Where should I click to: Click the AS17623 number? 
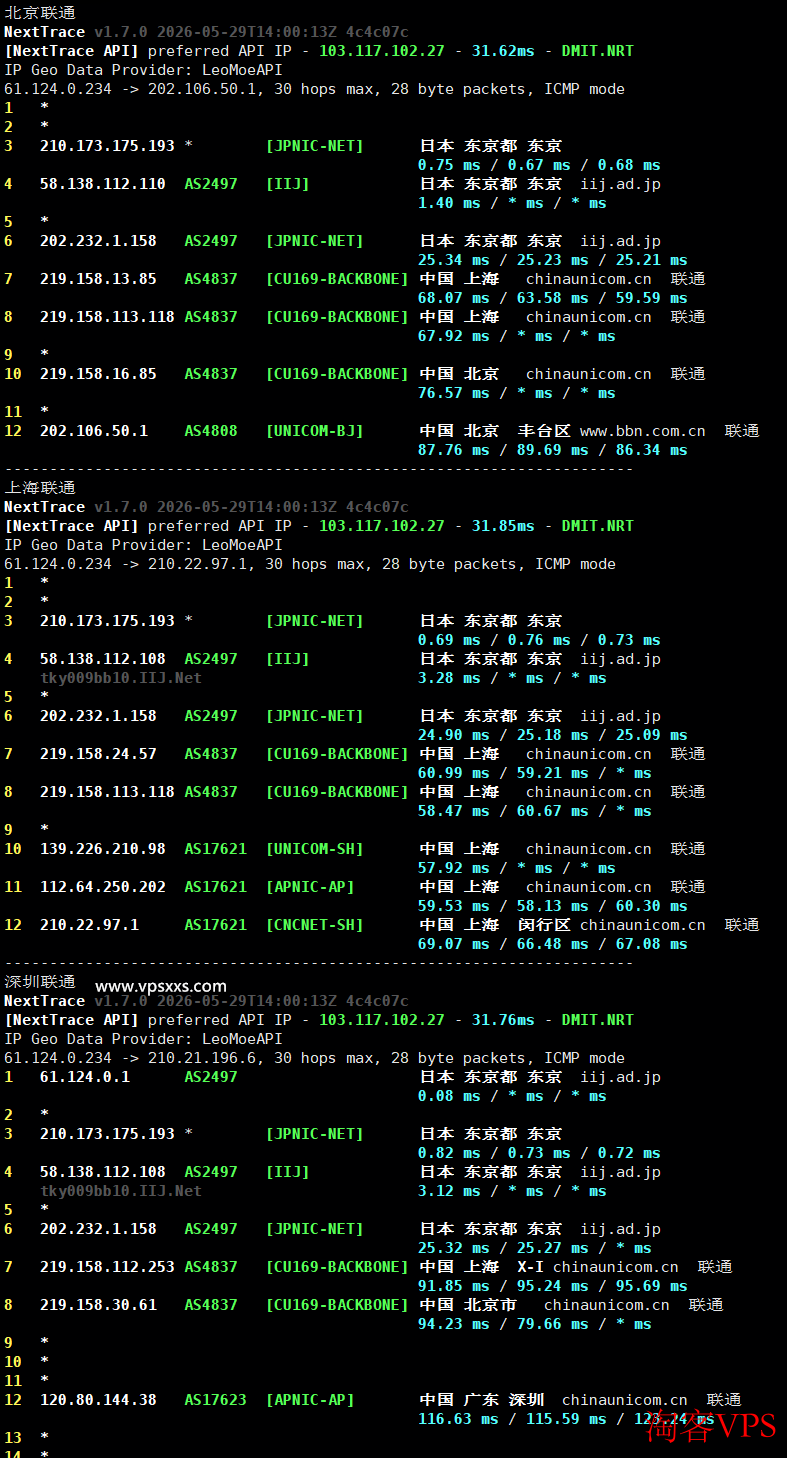pos(215,1400)
